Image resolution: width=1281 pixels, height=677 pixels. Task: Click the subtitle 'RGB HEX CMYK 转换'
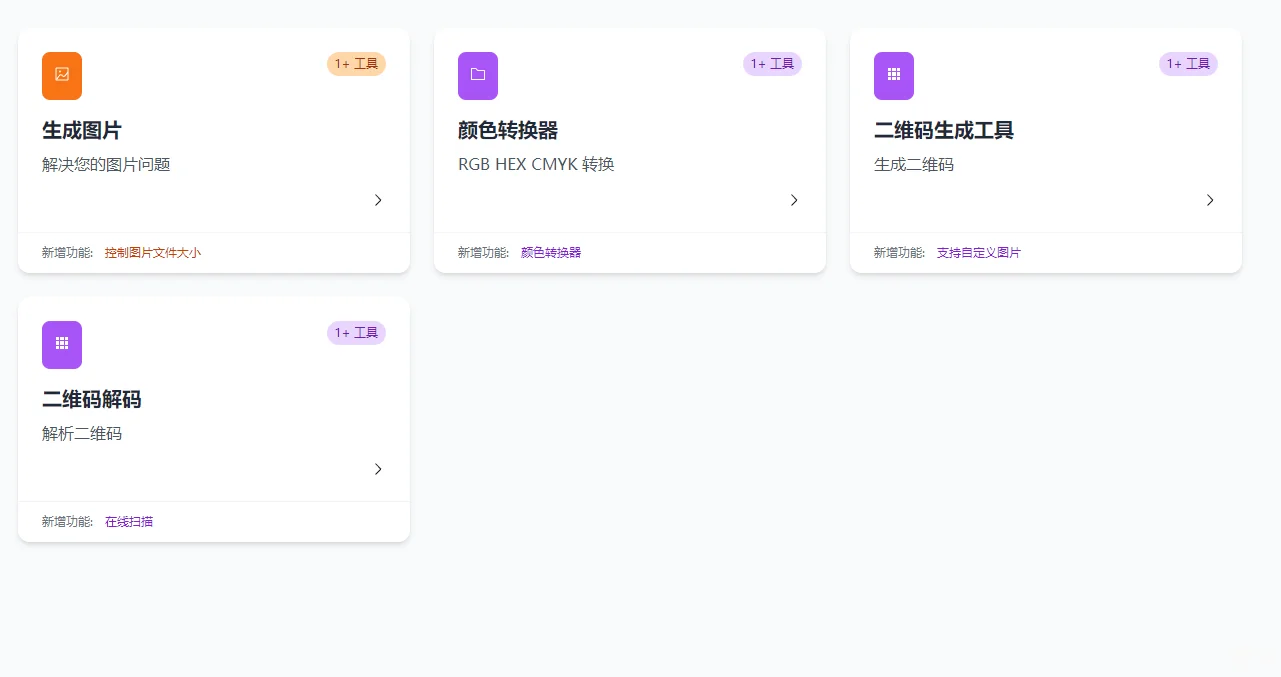(536, 164)
